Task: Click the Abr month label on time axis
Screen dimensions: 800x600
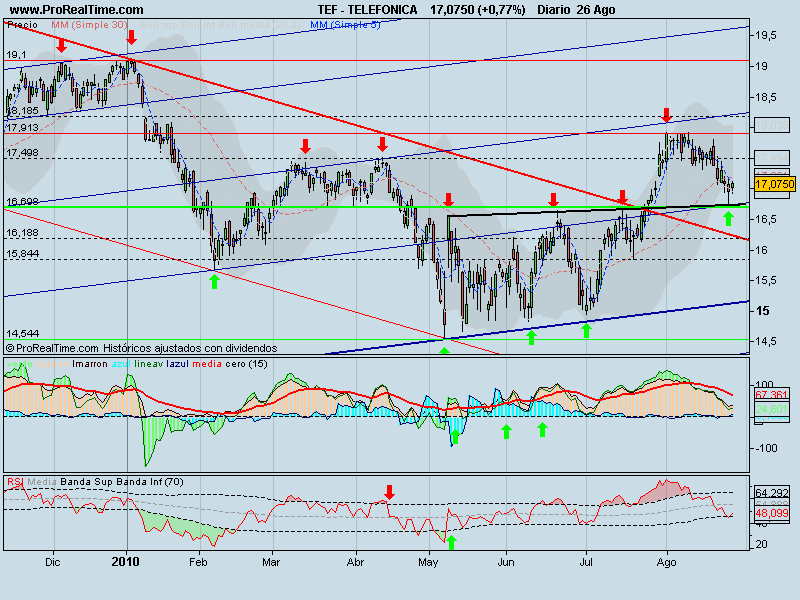Action: pos(355,562)
